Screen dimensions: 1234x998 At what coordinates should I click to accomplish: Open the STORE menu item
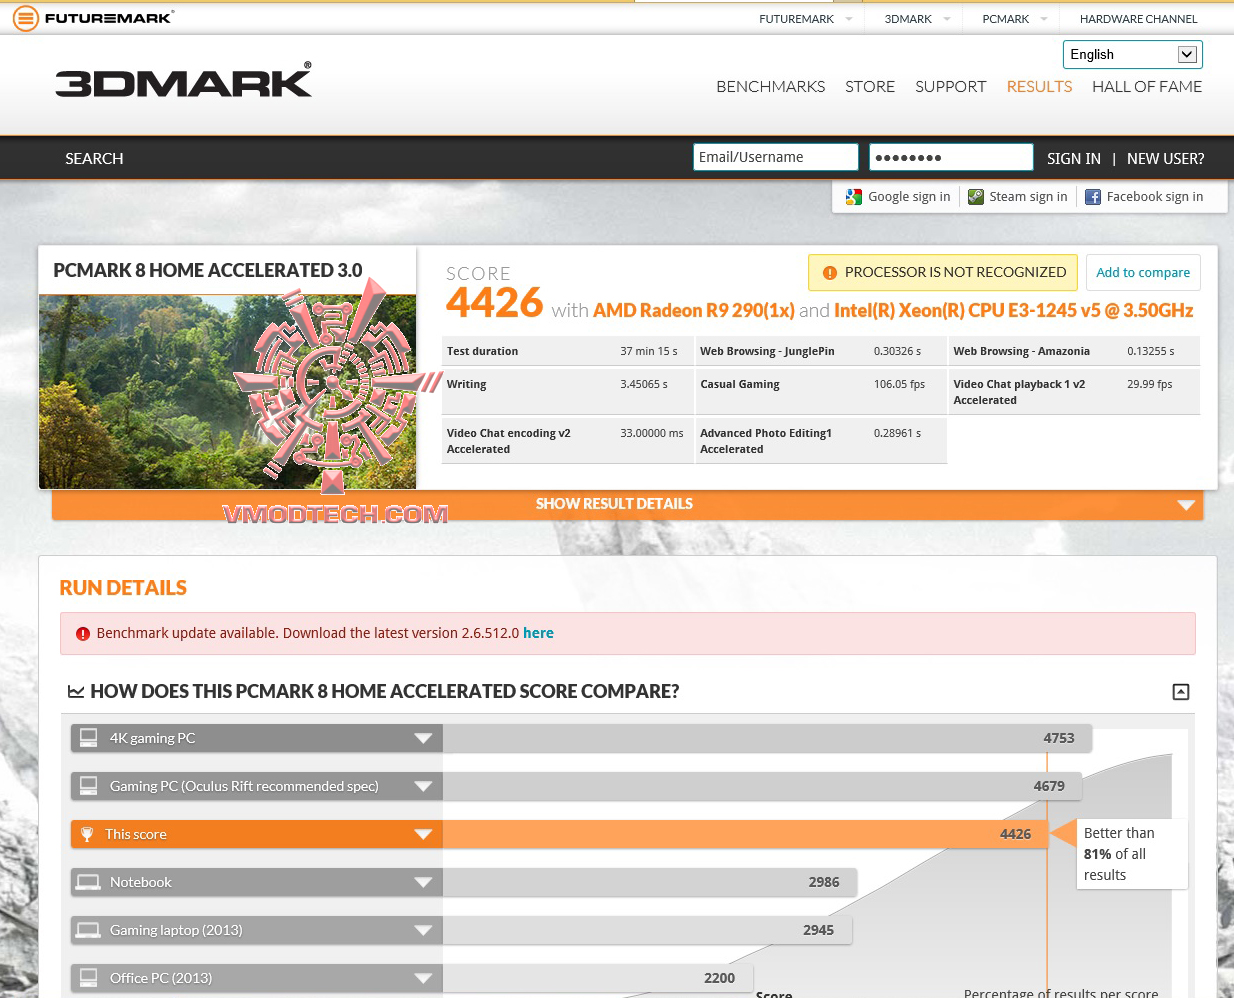coord(870,87)
